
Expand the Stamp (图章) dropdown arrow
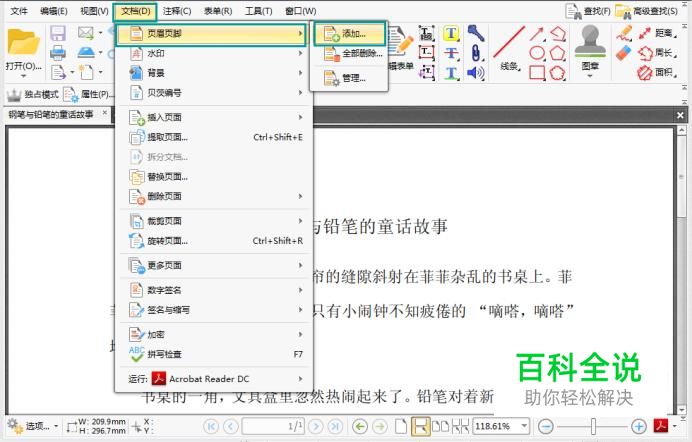[590, 76]
